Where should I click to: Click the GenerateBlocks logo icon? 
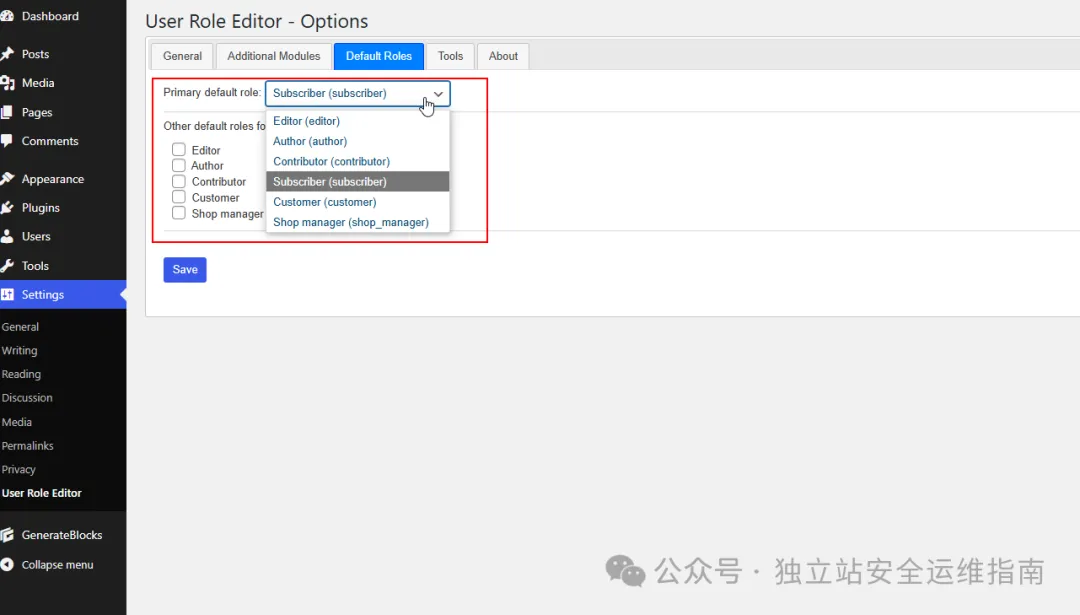[7, 535]
